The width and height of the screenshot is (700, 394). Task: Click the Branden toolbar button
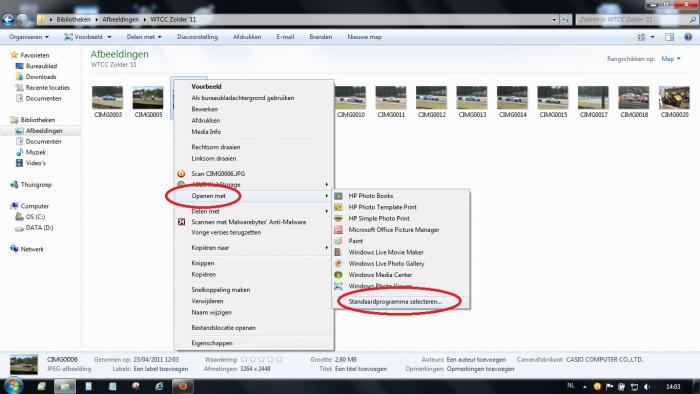tap(321, 37)
